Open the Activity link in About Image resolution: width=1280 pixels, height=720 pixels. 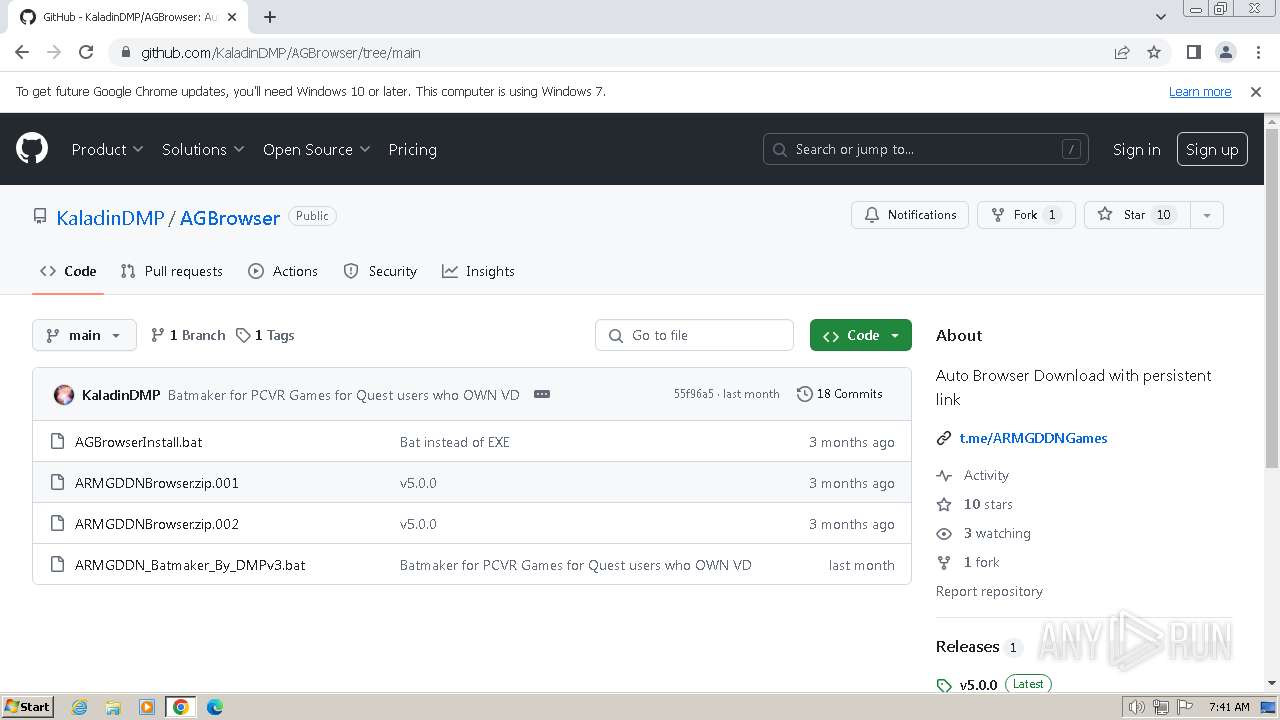986,475
